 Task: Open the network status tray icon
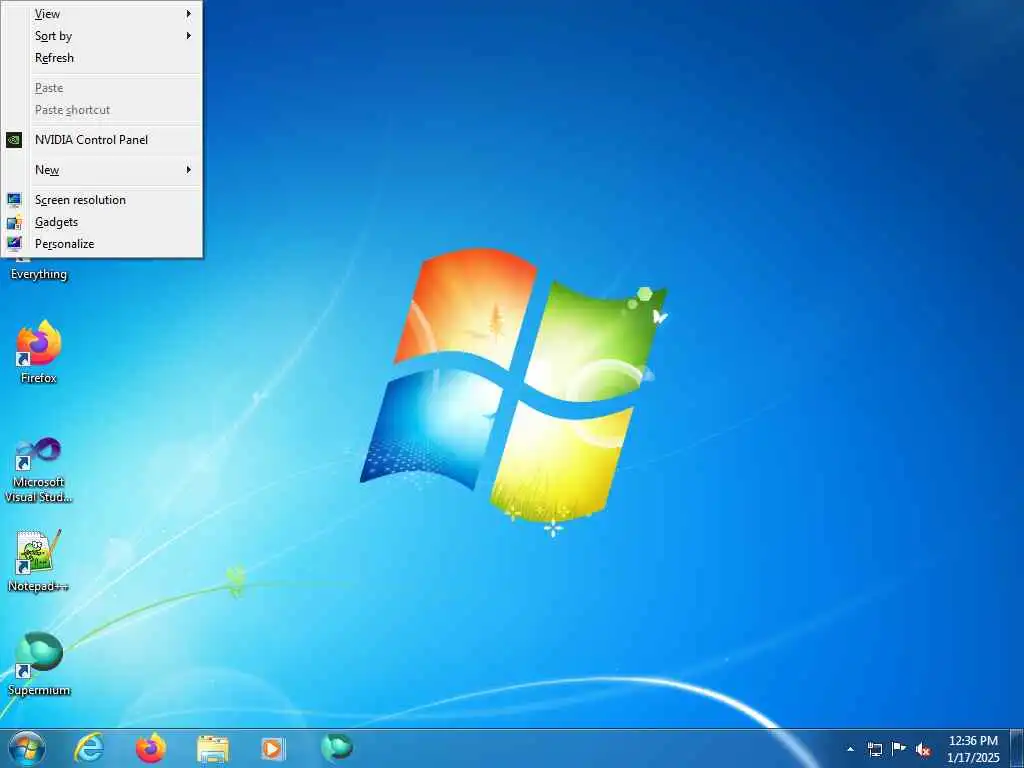click(x=874, y=749)
